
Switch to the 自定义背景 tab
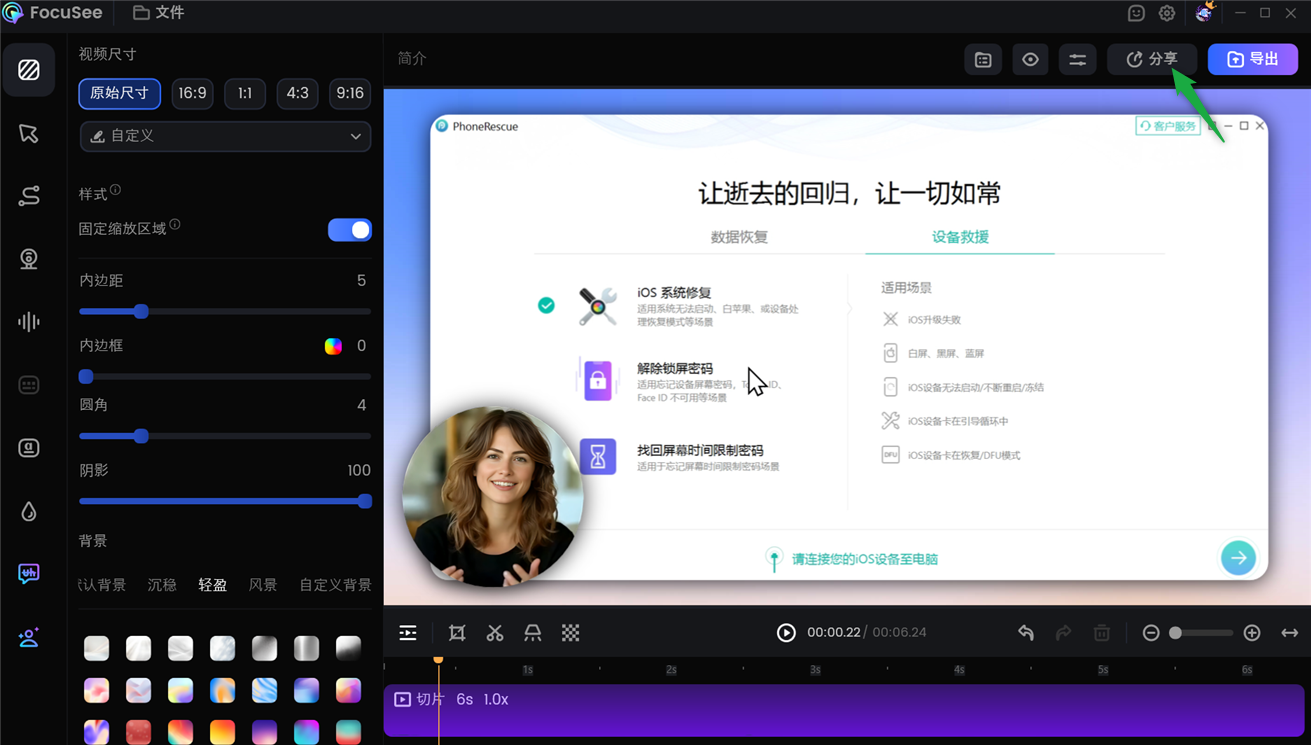click(336, 585)
